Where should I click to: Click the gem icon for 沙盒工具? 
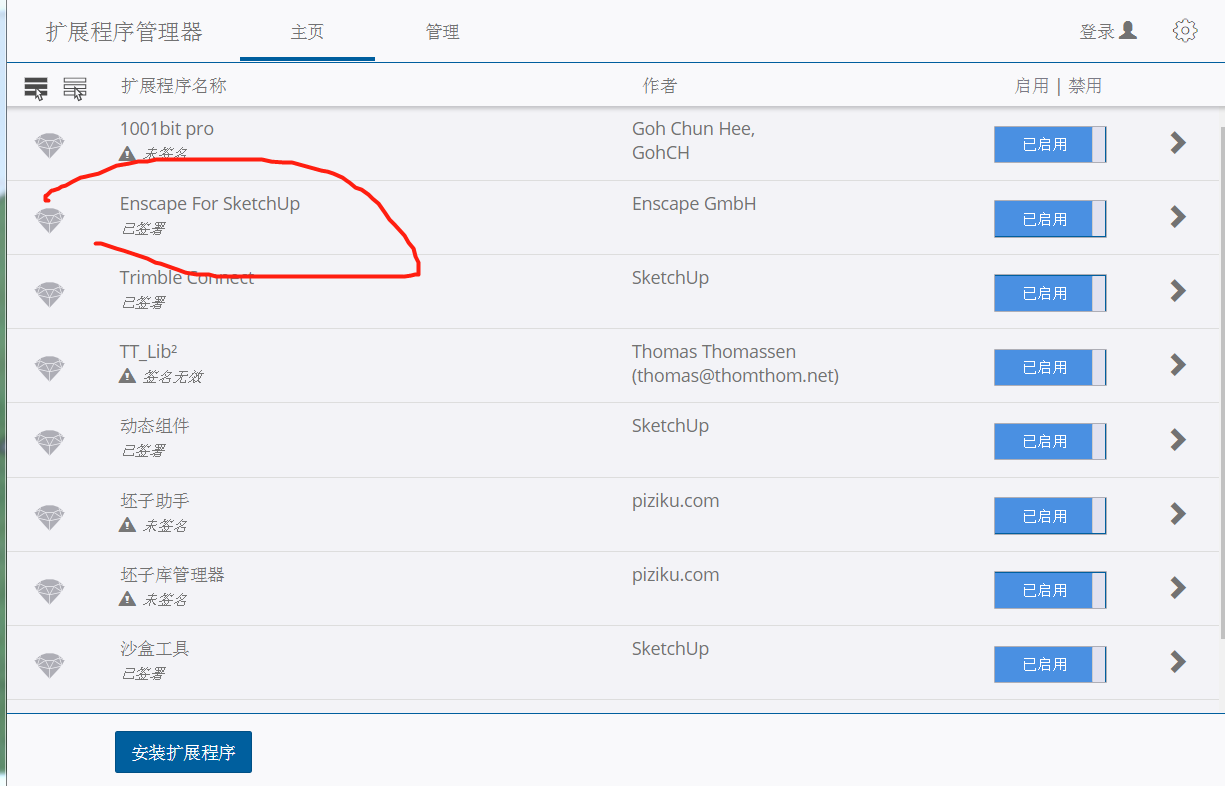coord(50,665)
